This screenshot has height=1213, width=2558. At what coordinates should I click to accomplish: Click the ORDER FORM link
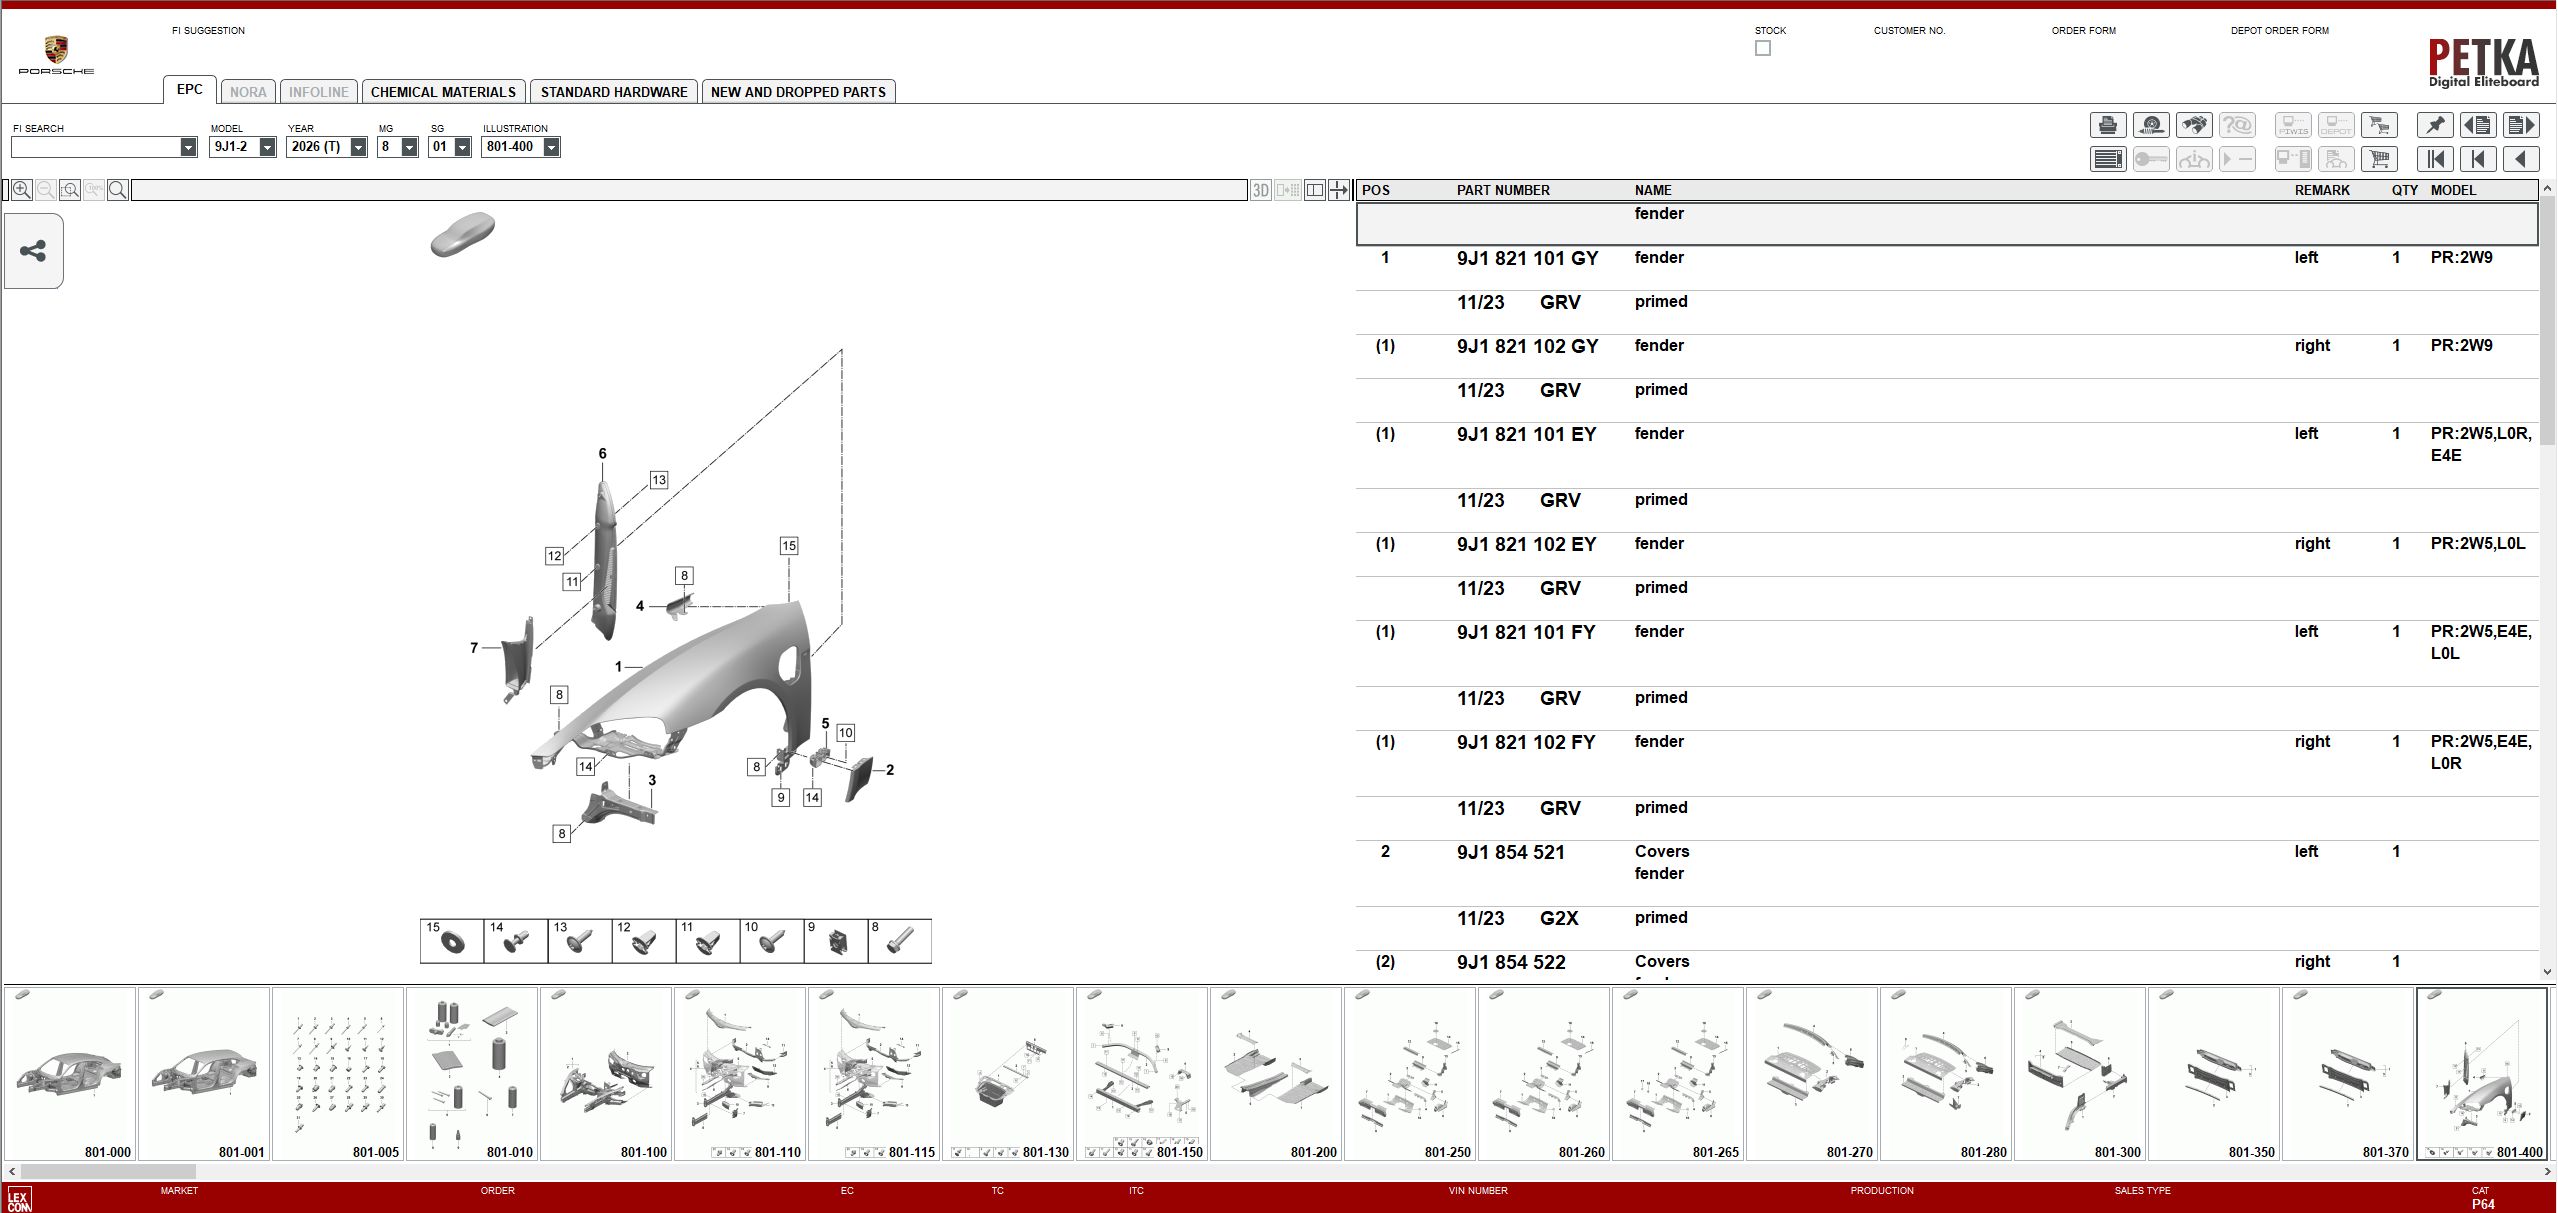coord(2083,30)
